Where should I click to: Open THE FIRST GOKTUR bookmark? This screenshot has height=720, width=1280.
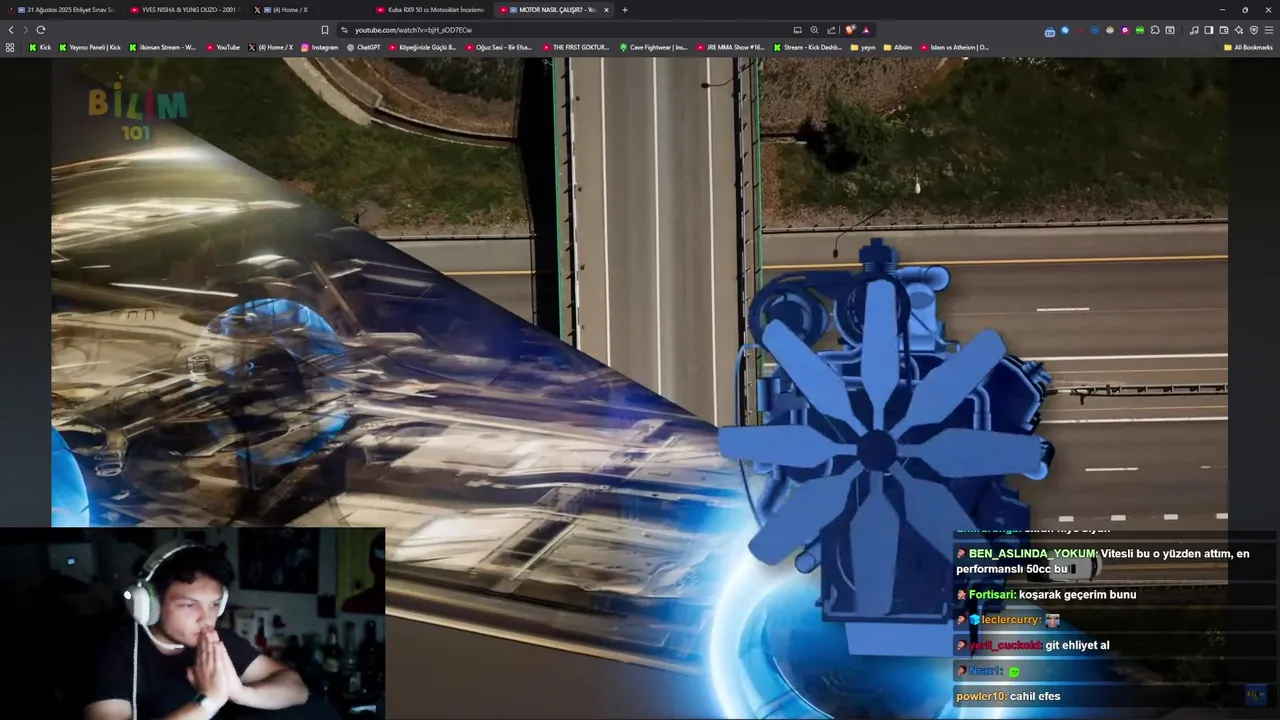coord(576,47)
